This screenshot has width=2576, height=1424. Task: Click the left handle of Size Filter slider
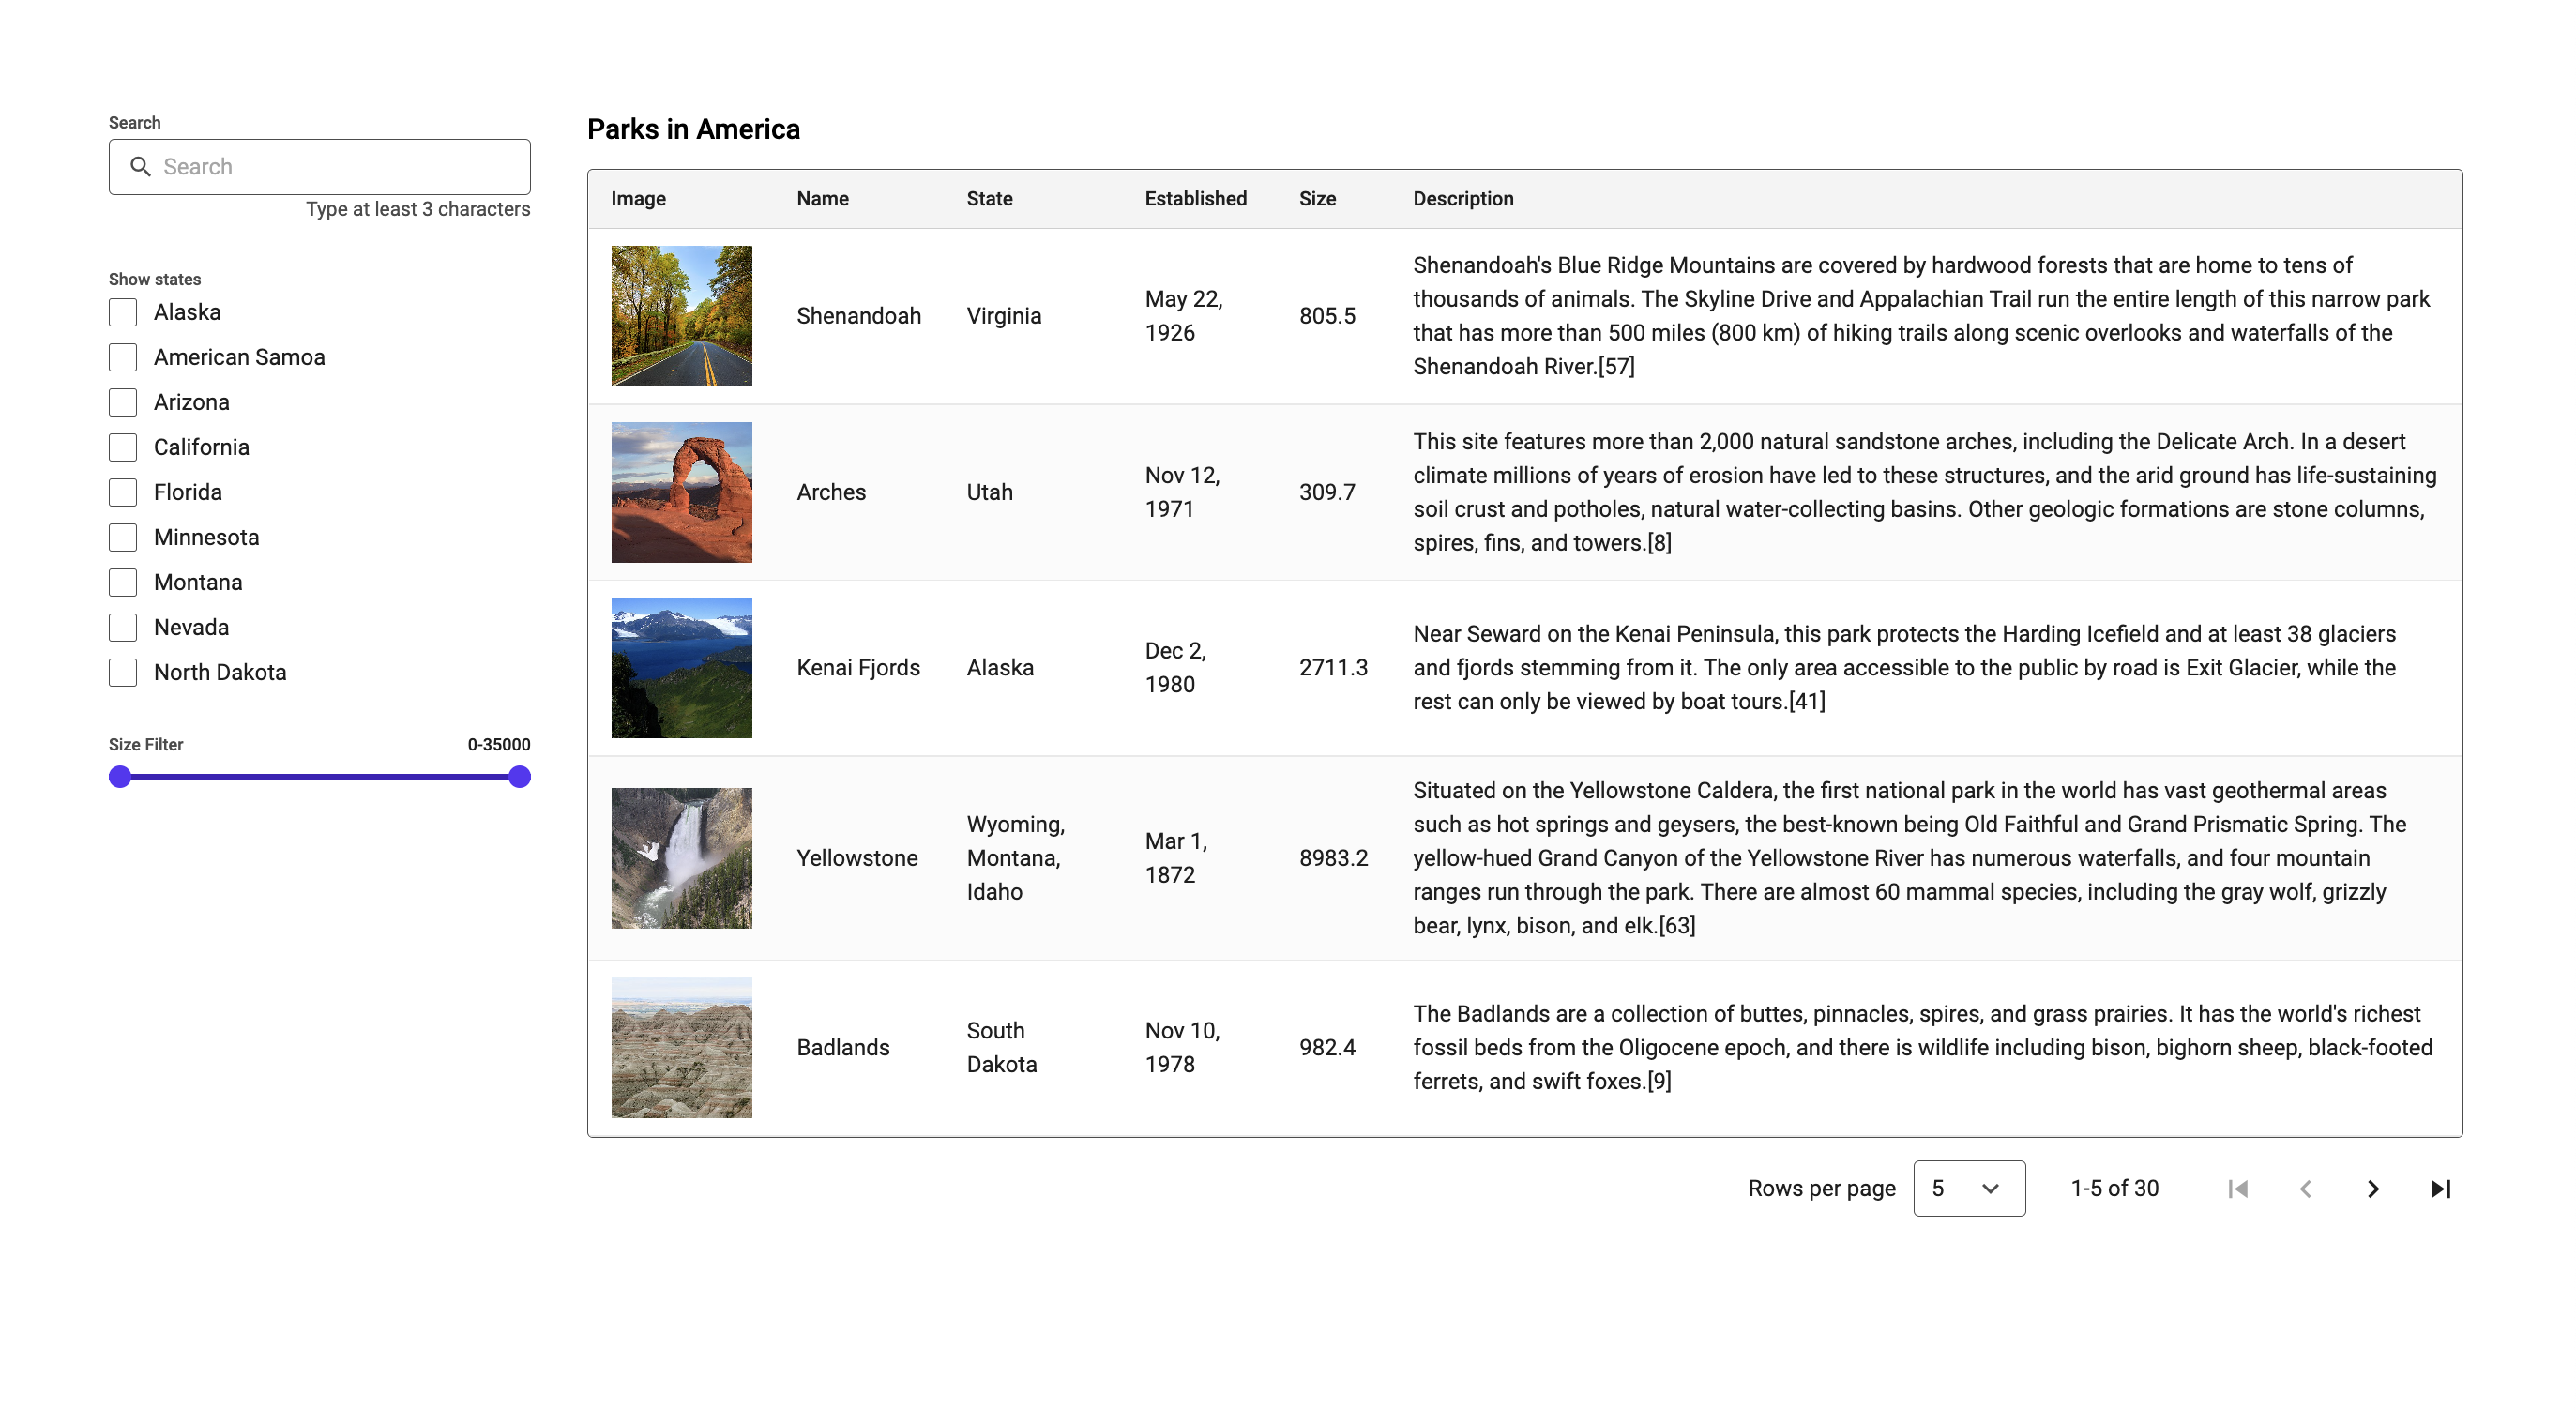click(x=120, y=777)
